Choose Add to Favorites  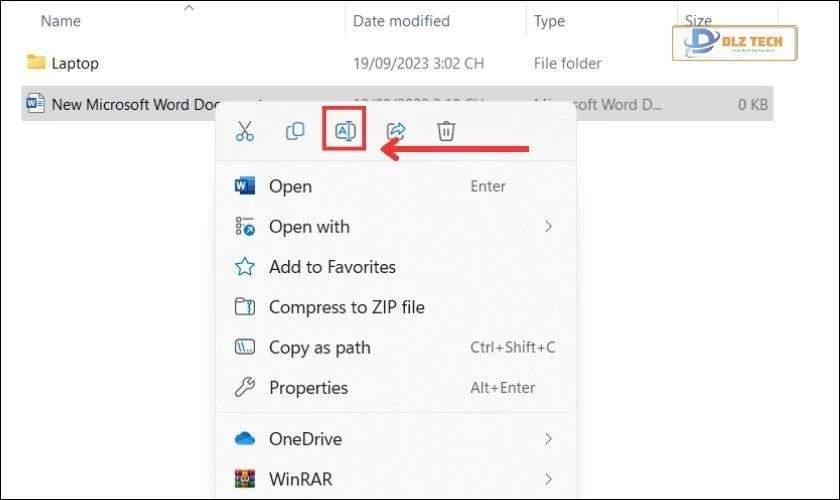point(332,267)
